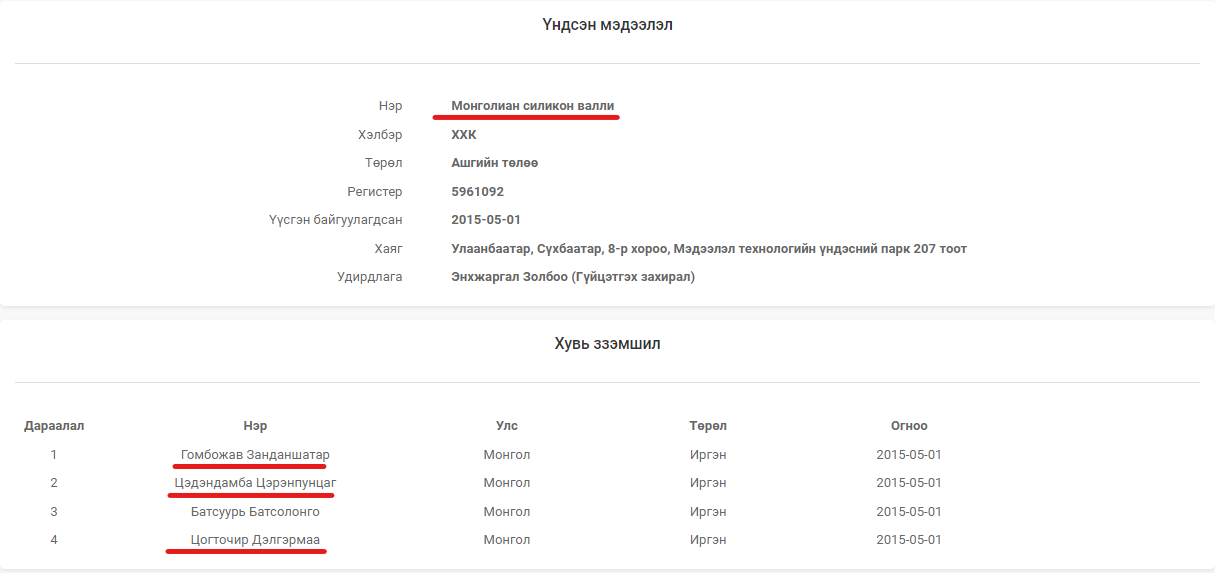1215x573 pixels.
Task: Select shareholder Батсуурь Батсолонго
Action: pyautogui.click(x=255, y=512)
